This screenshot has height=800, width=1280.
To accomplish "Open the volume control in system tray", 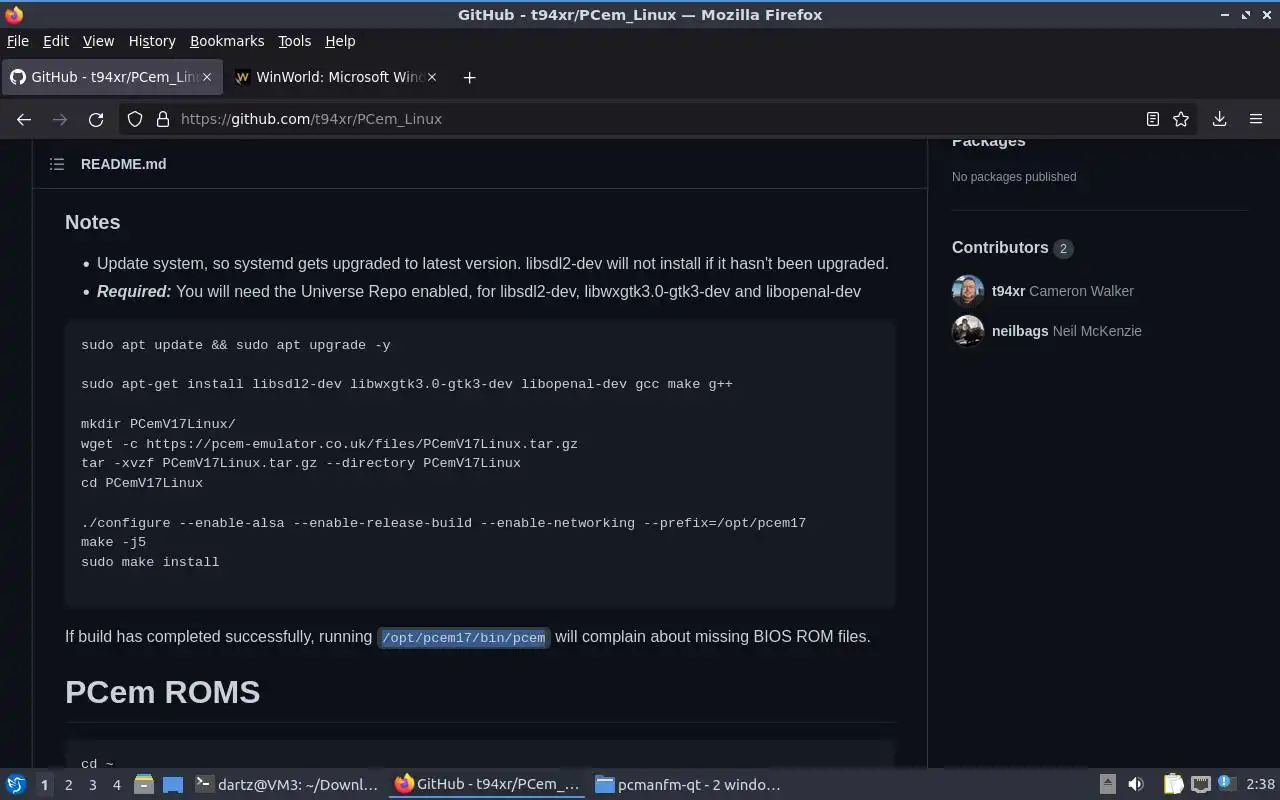I will point(1135,785).
